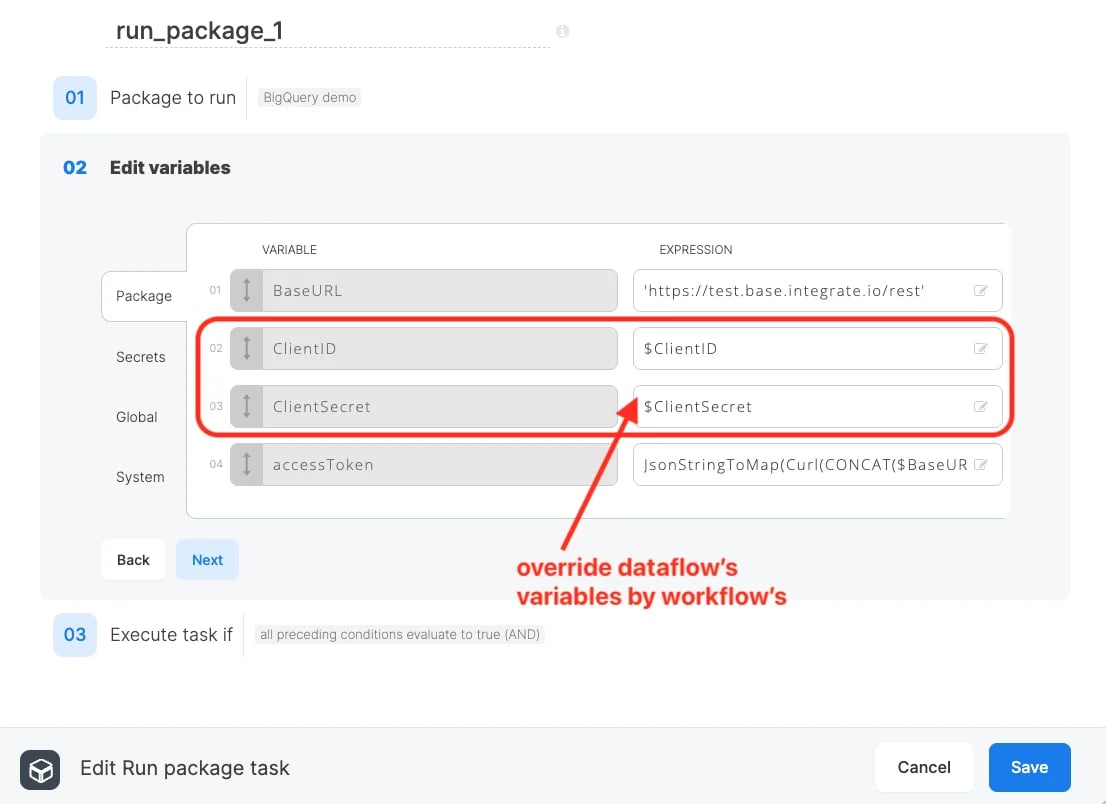Click the drag handle for accessToken variable
Image resolution: width=1106 pixels, height=804 pixels.
tap(247, 464)
